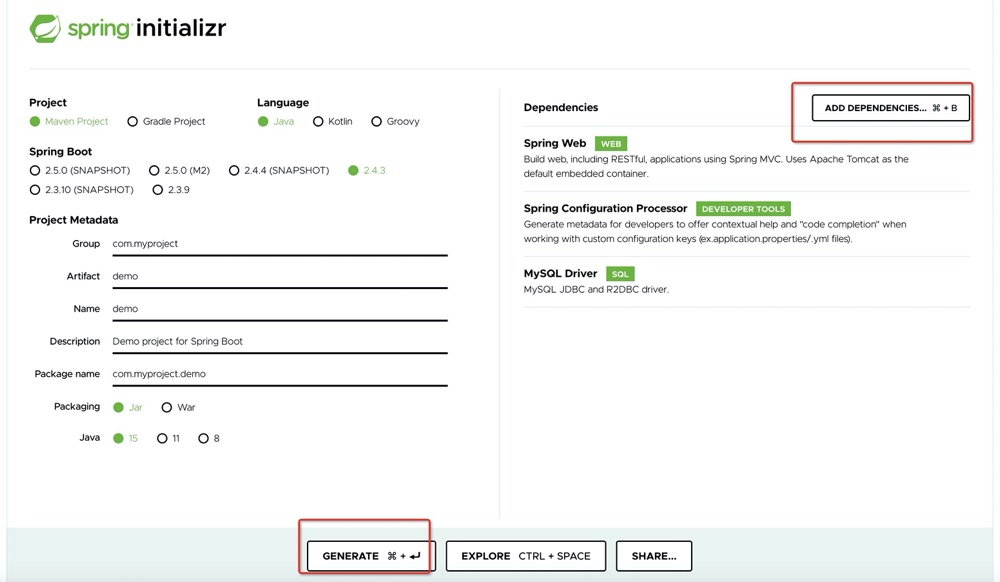Click the Spring Boot section heading
1000x582 pixels.
click(x=61, y=152)
